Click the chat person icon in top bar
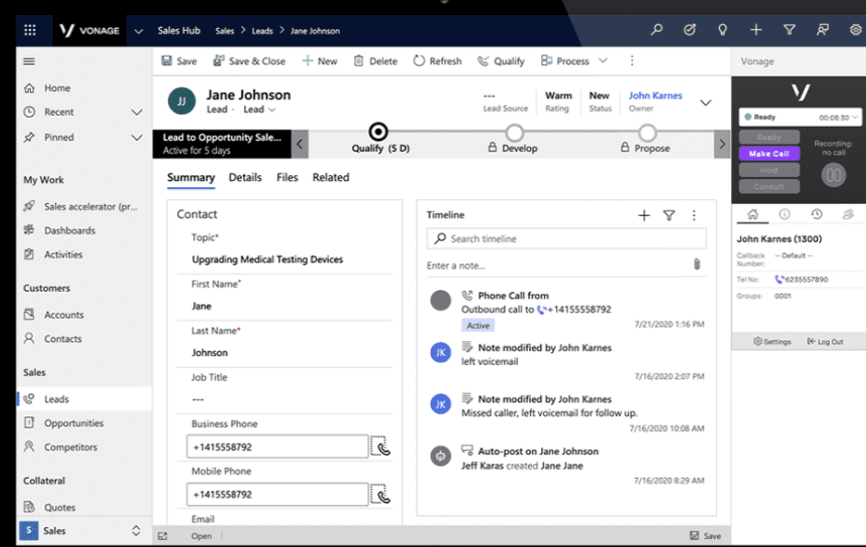Viewport: 866px width, 547px height. click(822, 30)
